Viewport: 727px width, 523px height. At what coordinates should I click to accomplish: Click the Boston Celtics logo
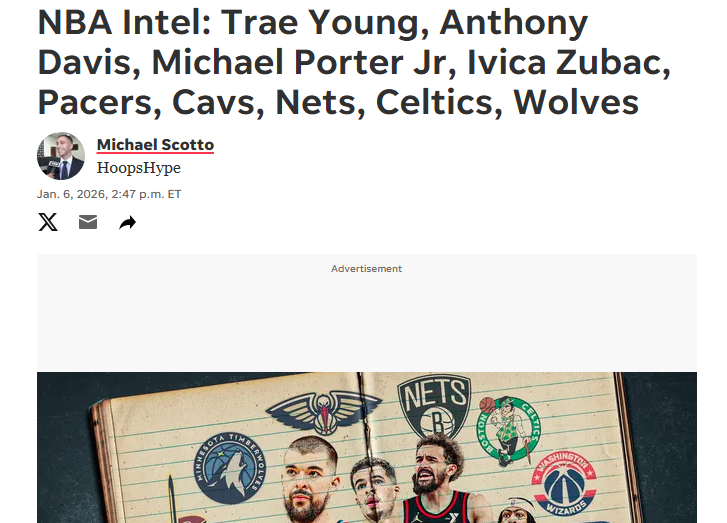(x=508, y=431)
